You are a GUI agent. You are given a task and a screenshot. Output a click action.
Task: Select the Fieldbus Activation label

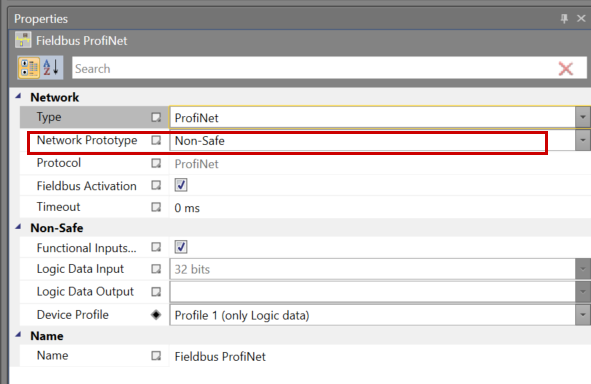point(87,186)
